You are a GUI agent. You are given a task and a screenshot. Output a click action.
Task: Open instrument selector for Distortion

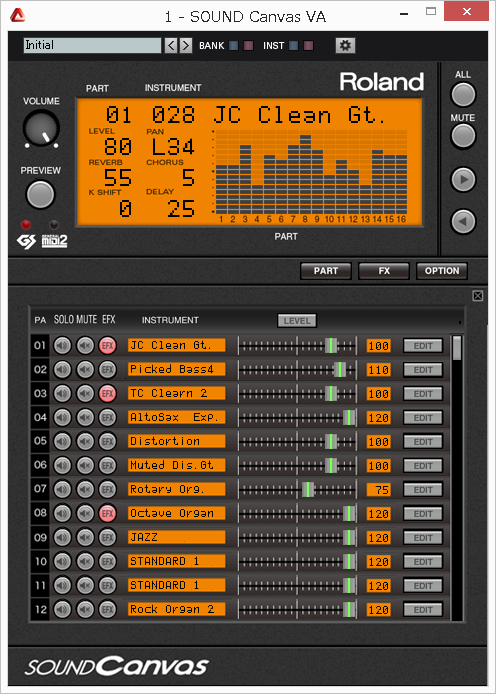(177, 441)
